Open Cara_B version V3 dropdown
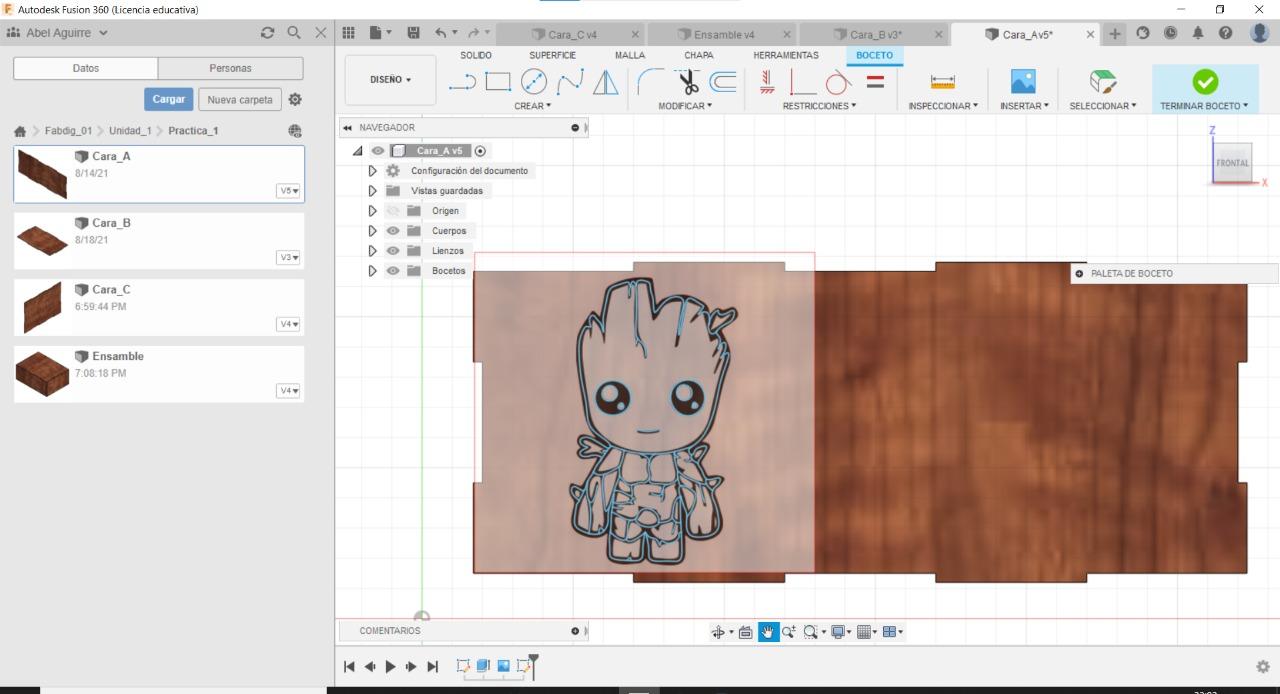 click(x=288, y=257)
